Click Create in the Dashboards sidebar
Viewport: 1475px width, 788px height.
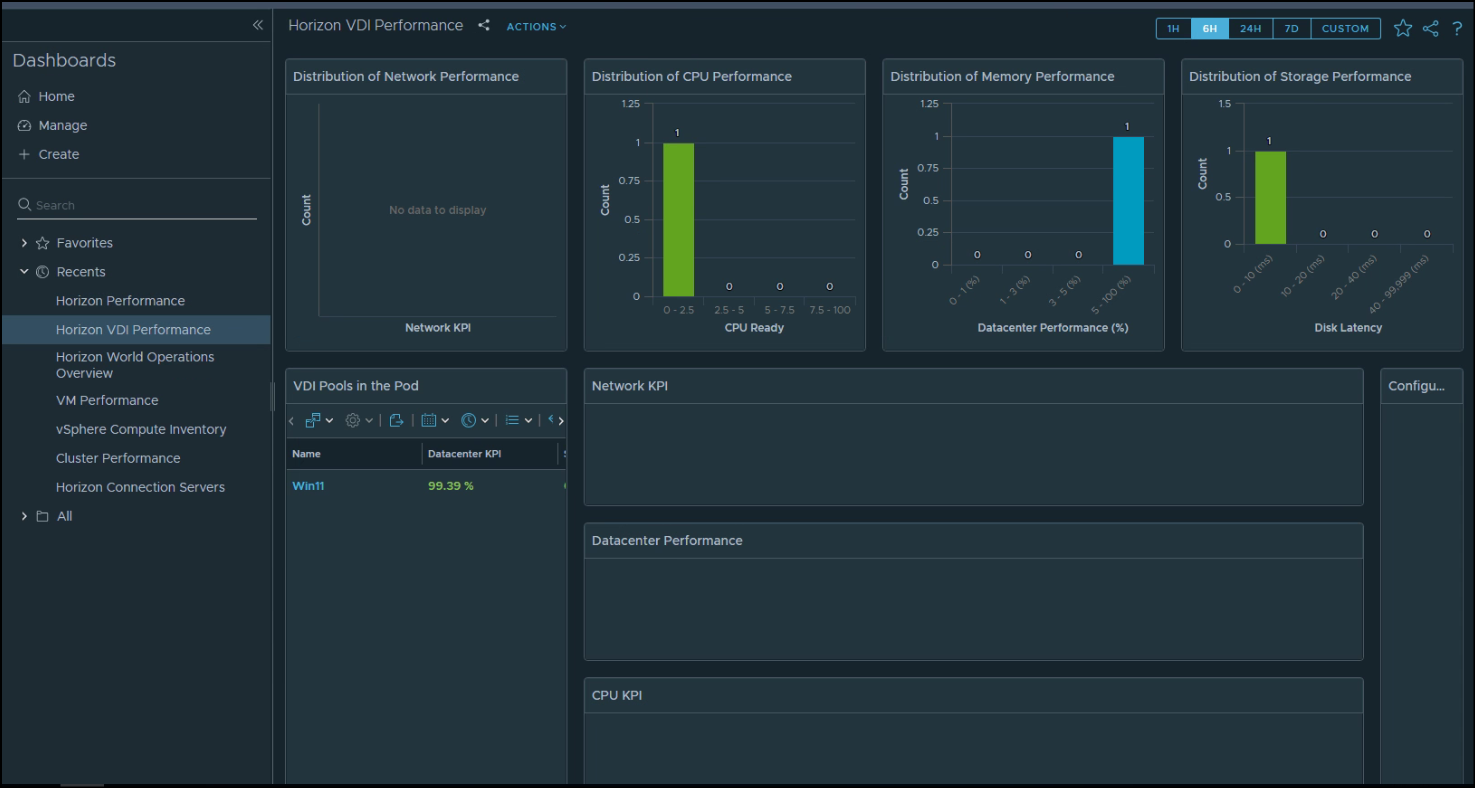pos(23,154)
